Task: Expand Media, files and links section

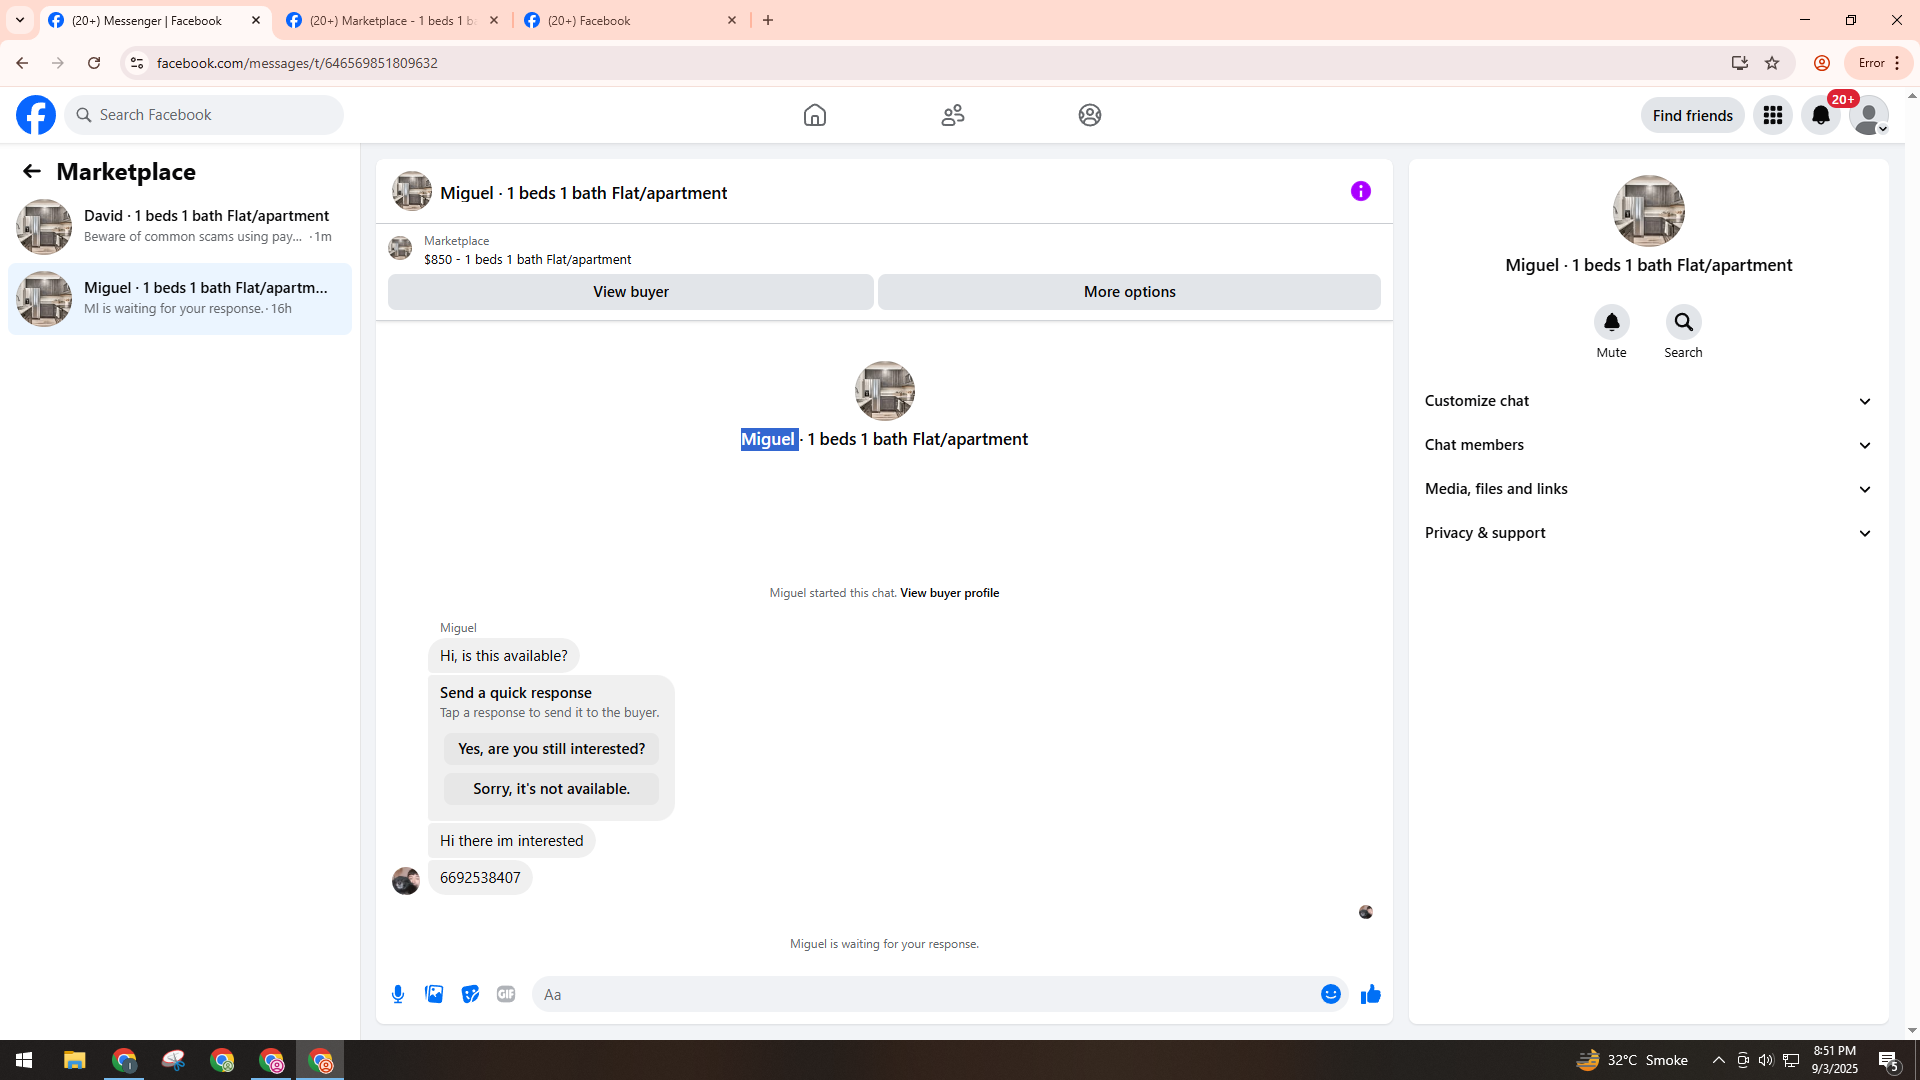Action: (1649, 489)
